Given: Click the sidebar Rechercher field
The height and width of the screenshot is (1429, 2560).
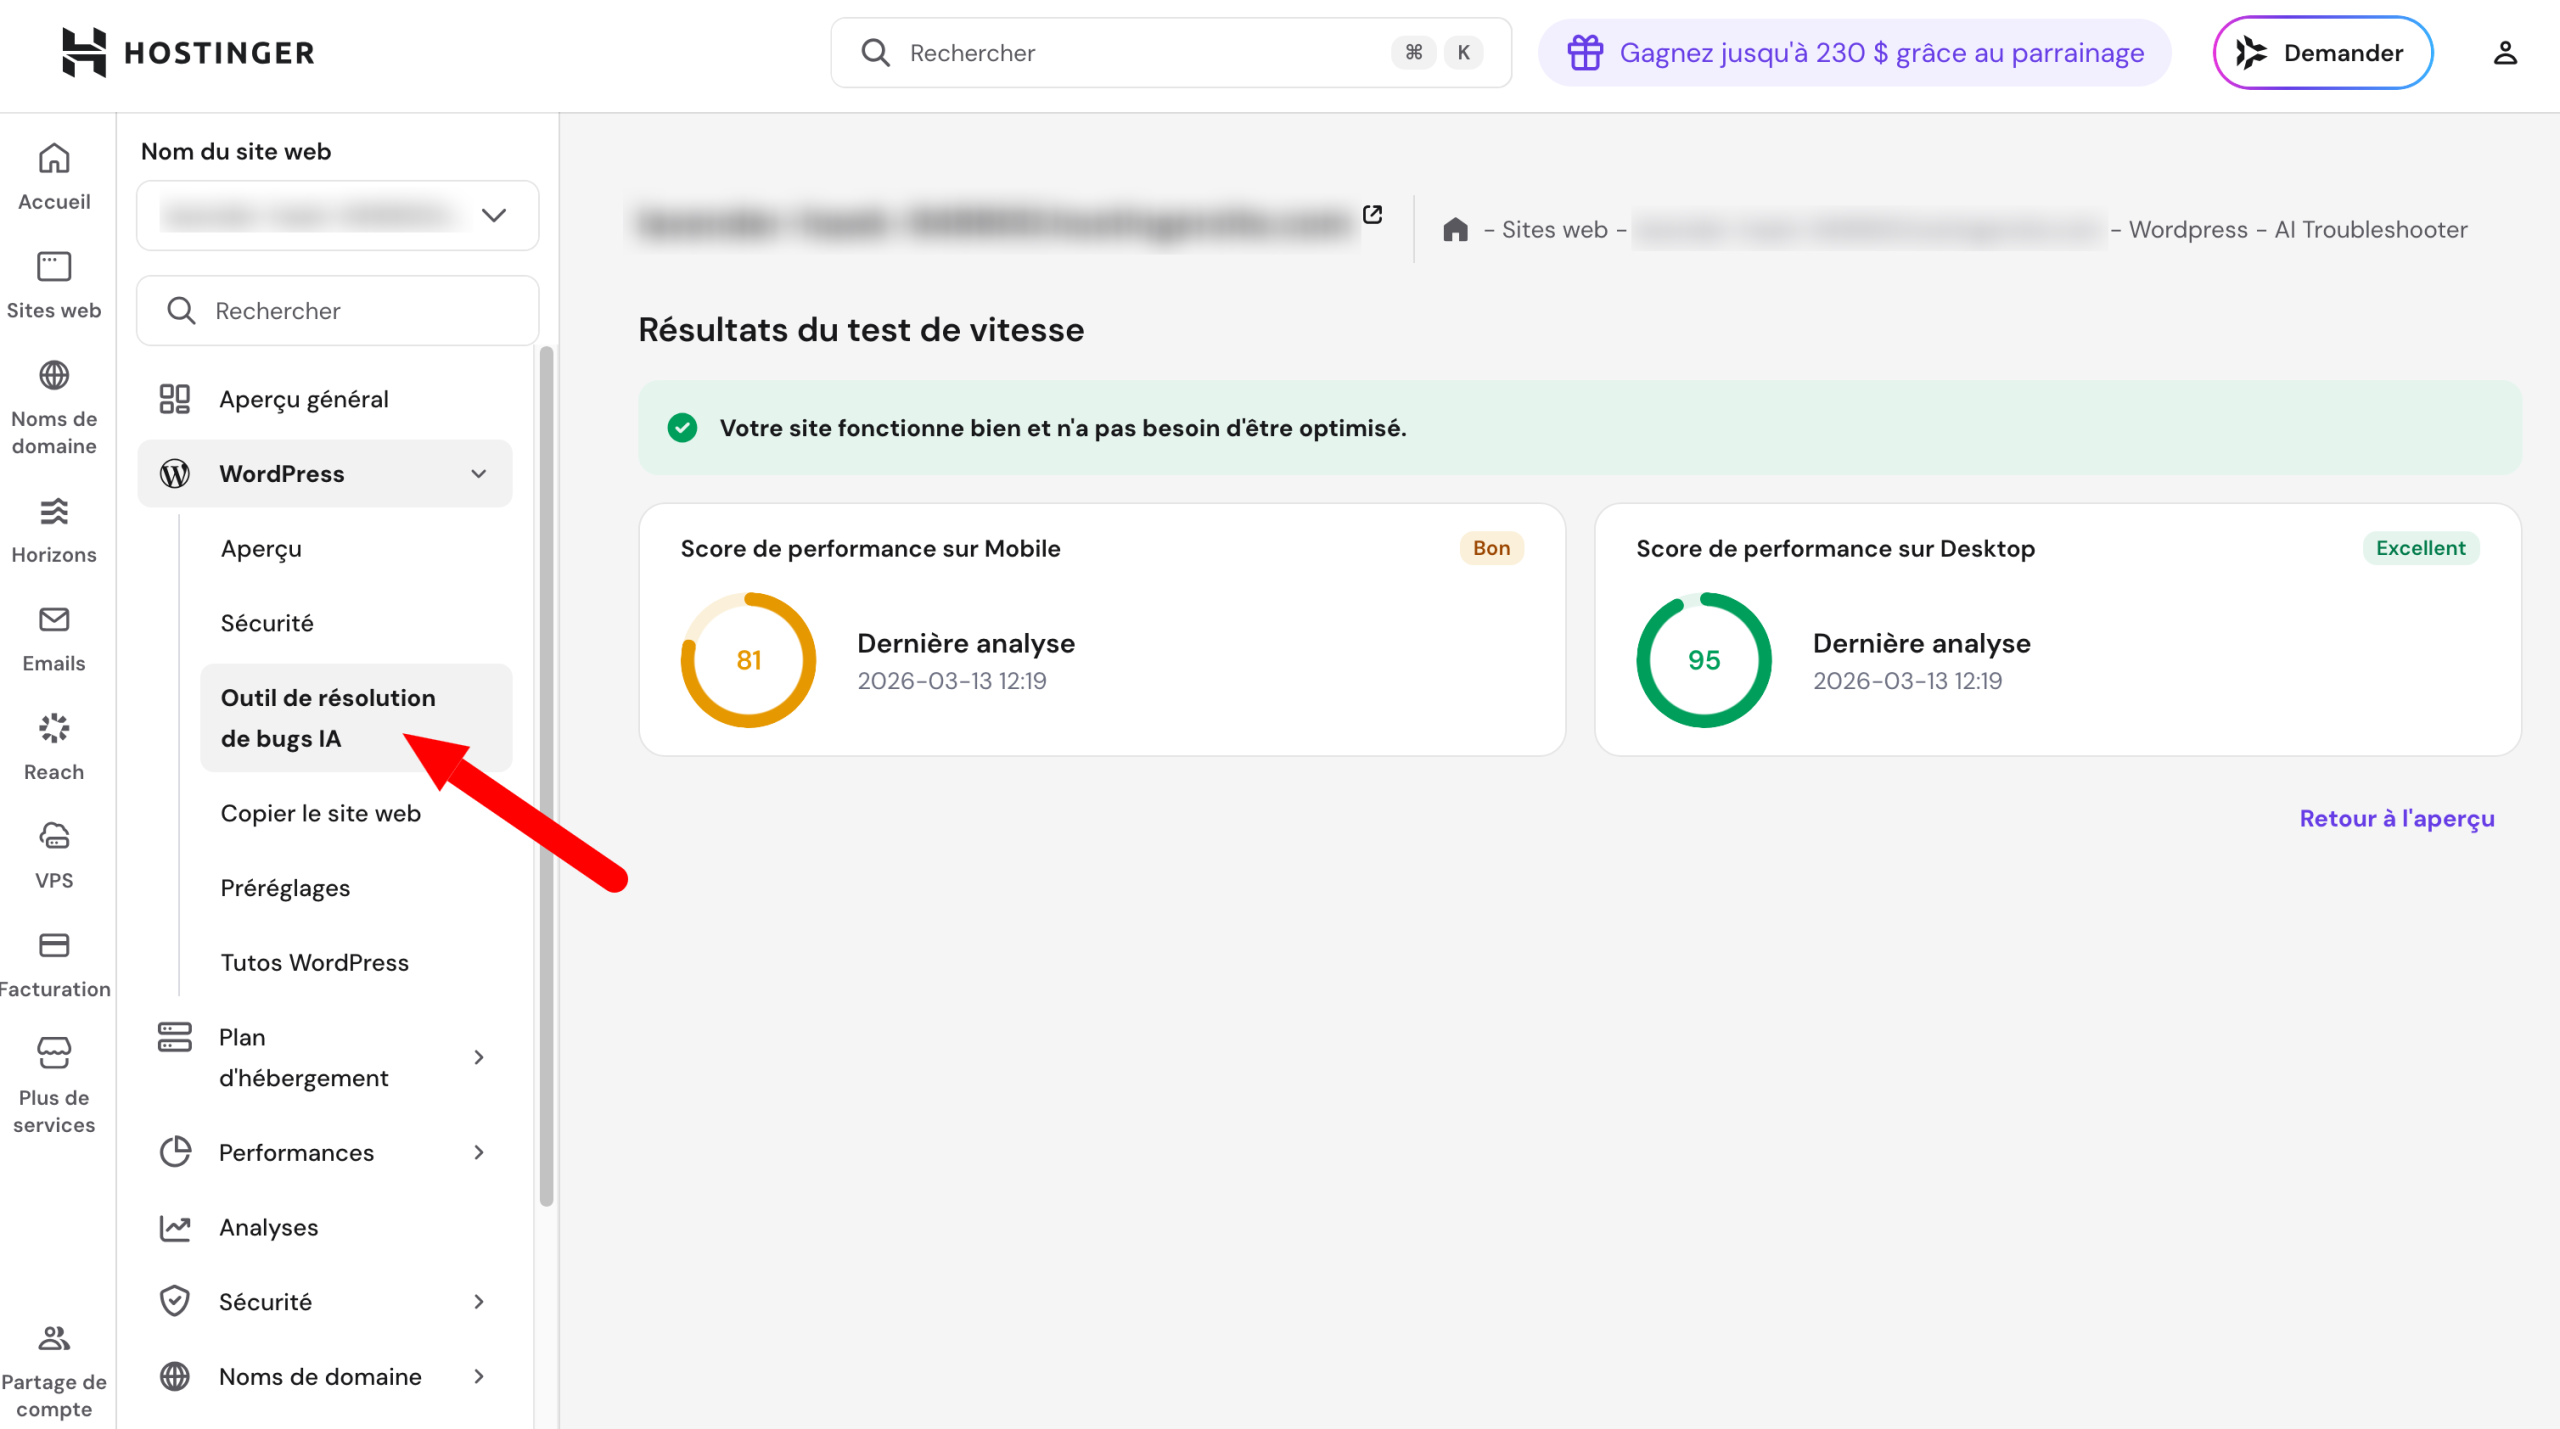Looking at the screenshot, I should point(338,310).
